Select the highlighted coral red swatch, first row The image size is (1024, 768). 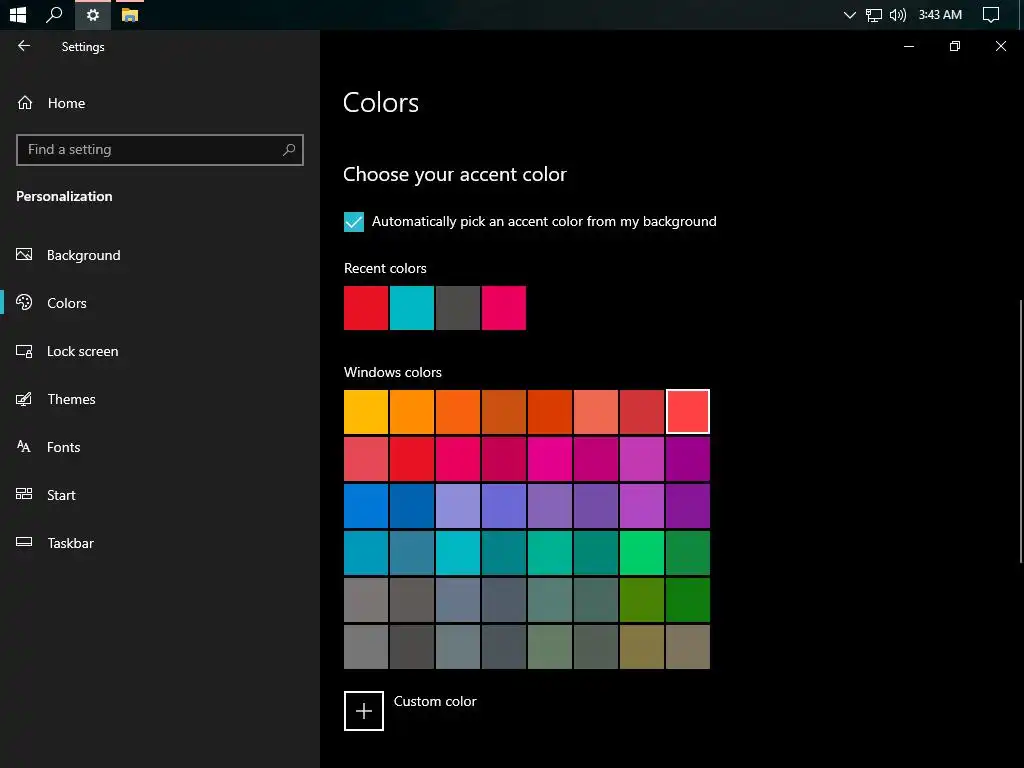tap(688, 411)
